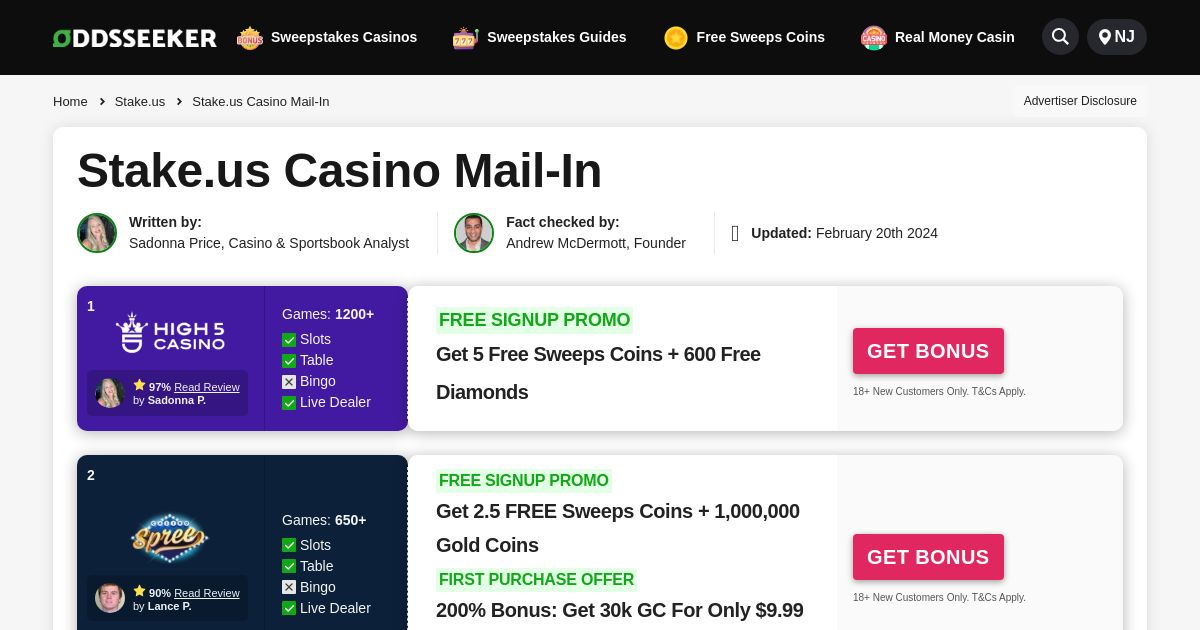Click Get Bonus for High 5 Casino

[928, 351]
